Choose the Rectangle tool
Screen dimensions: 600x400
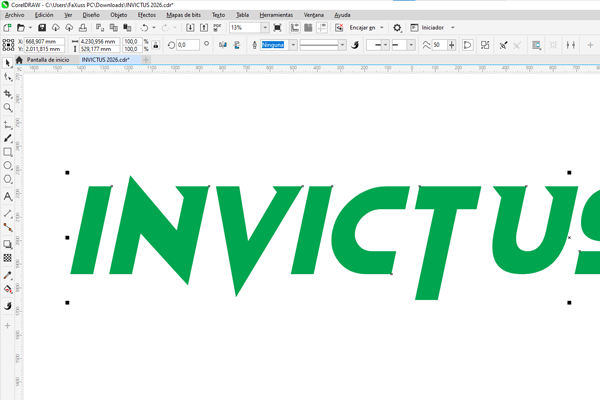coord(8,152)
